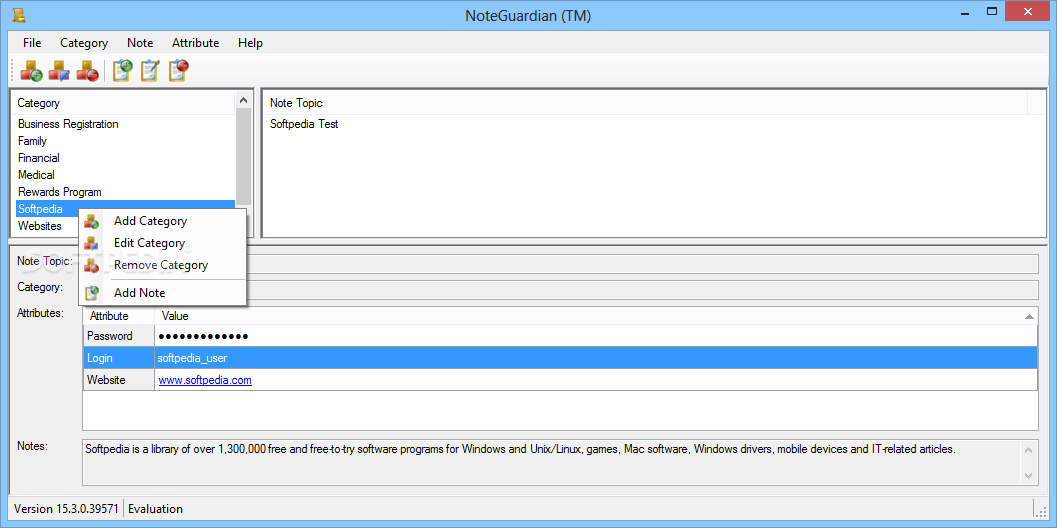Select the Medical category

click(x=36, y=175)
